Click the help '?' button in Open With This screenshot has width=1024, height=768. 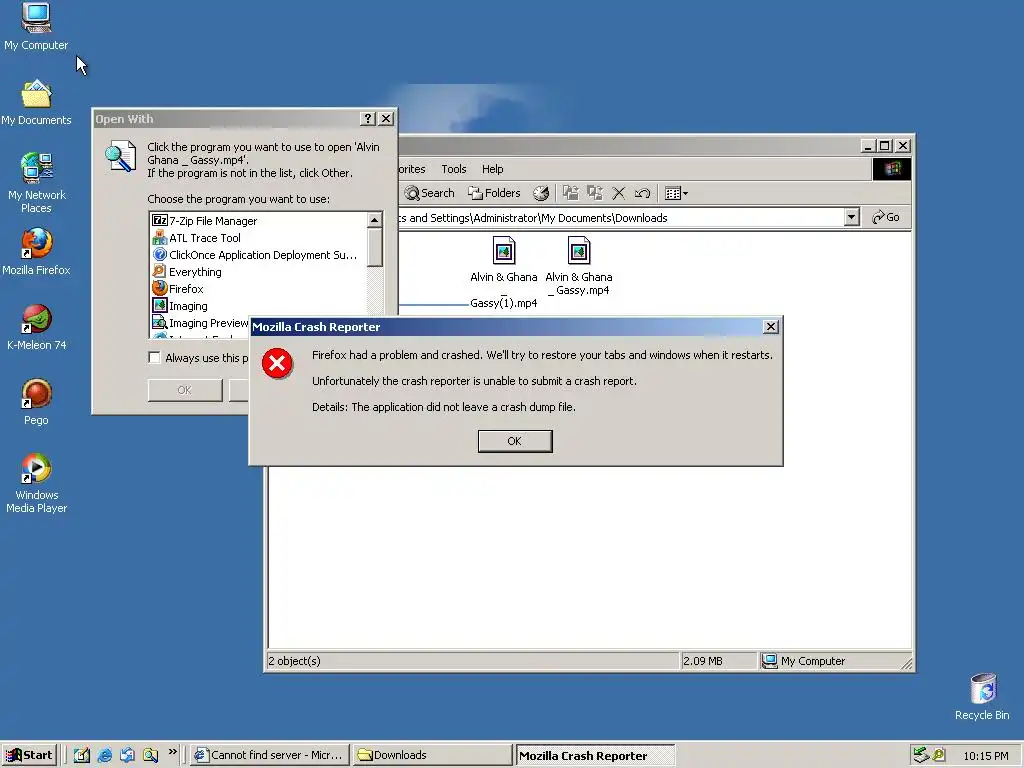tap(368, 118)
